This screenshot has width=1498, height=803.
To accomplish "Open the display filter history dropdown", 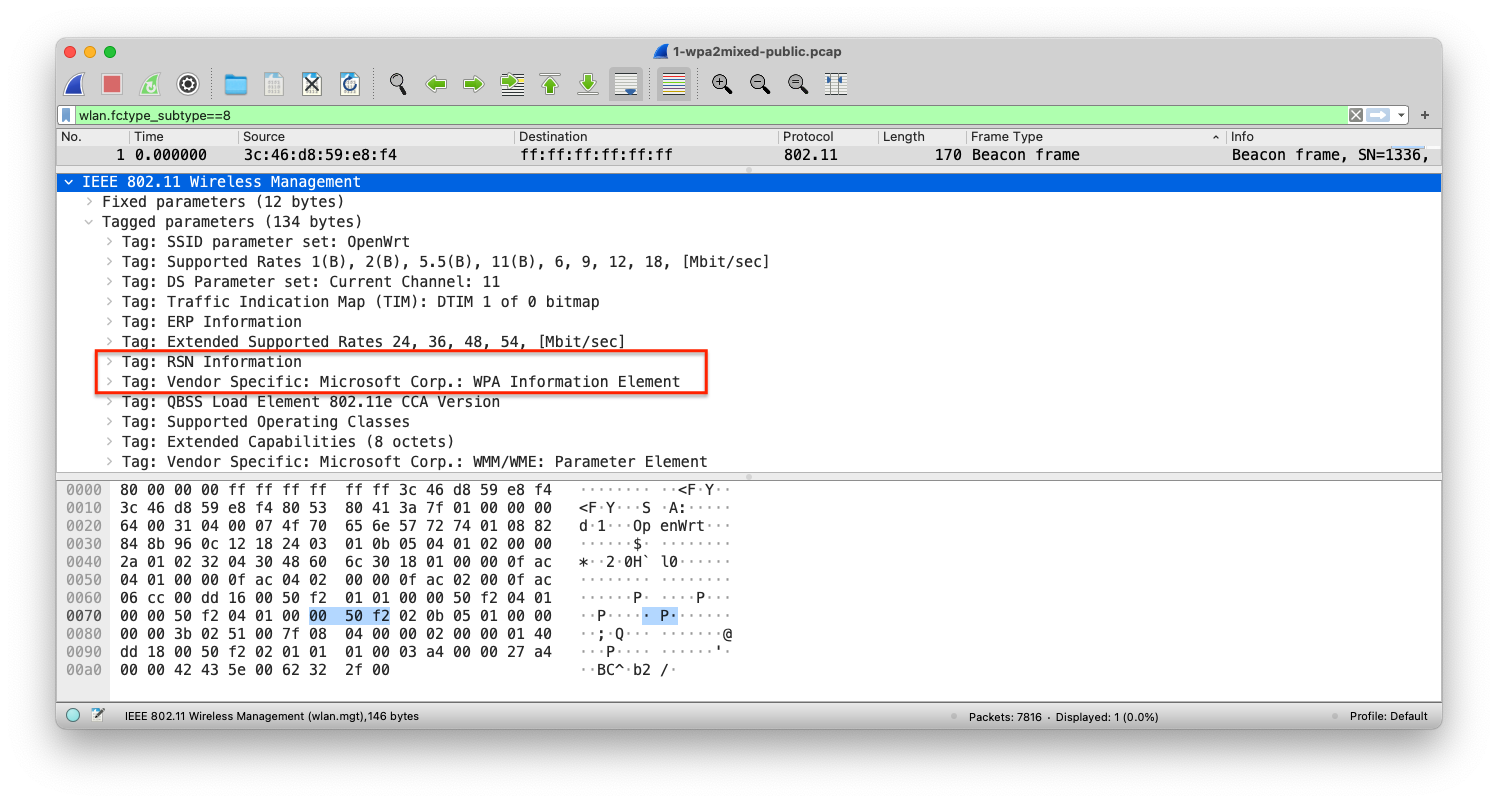I will click(x=1402, y=115).
